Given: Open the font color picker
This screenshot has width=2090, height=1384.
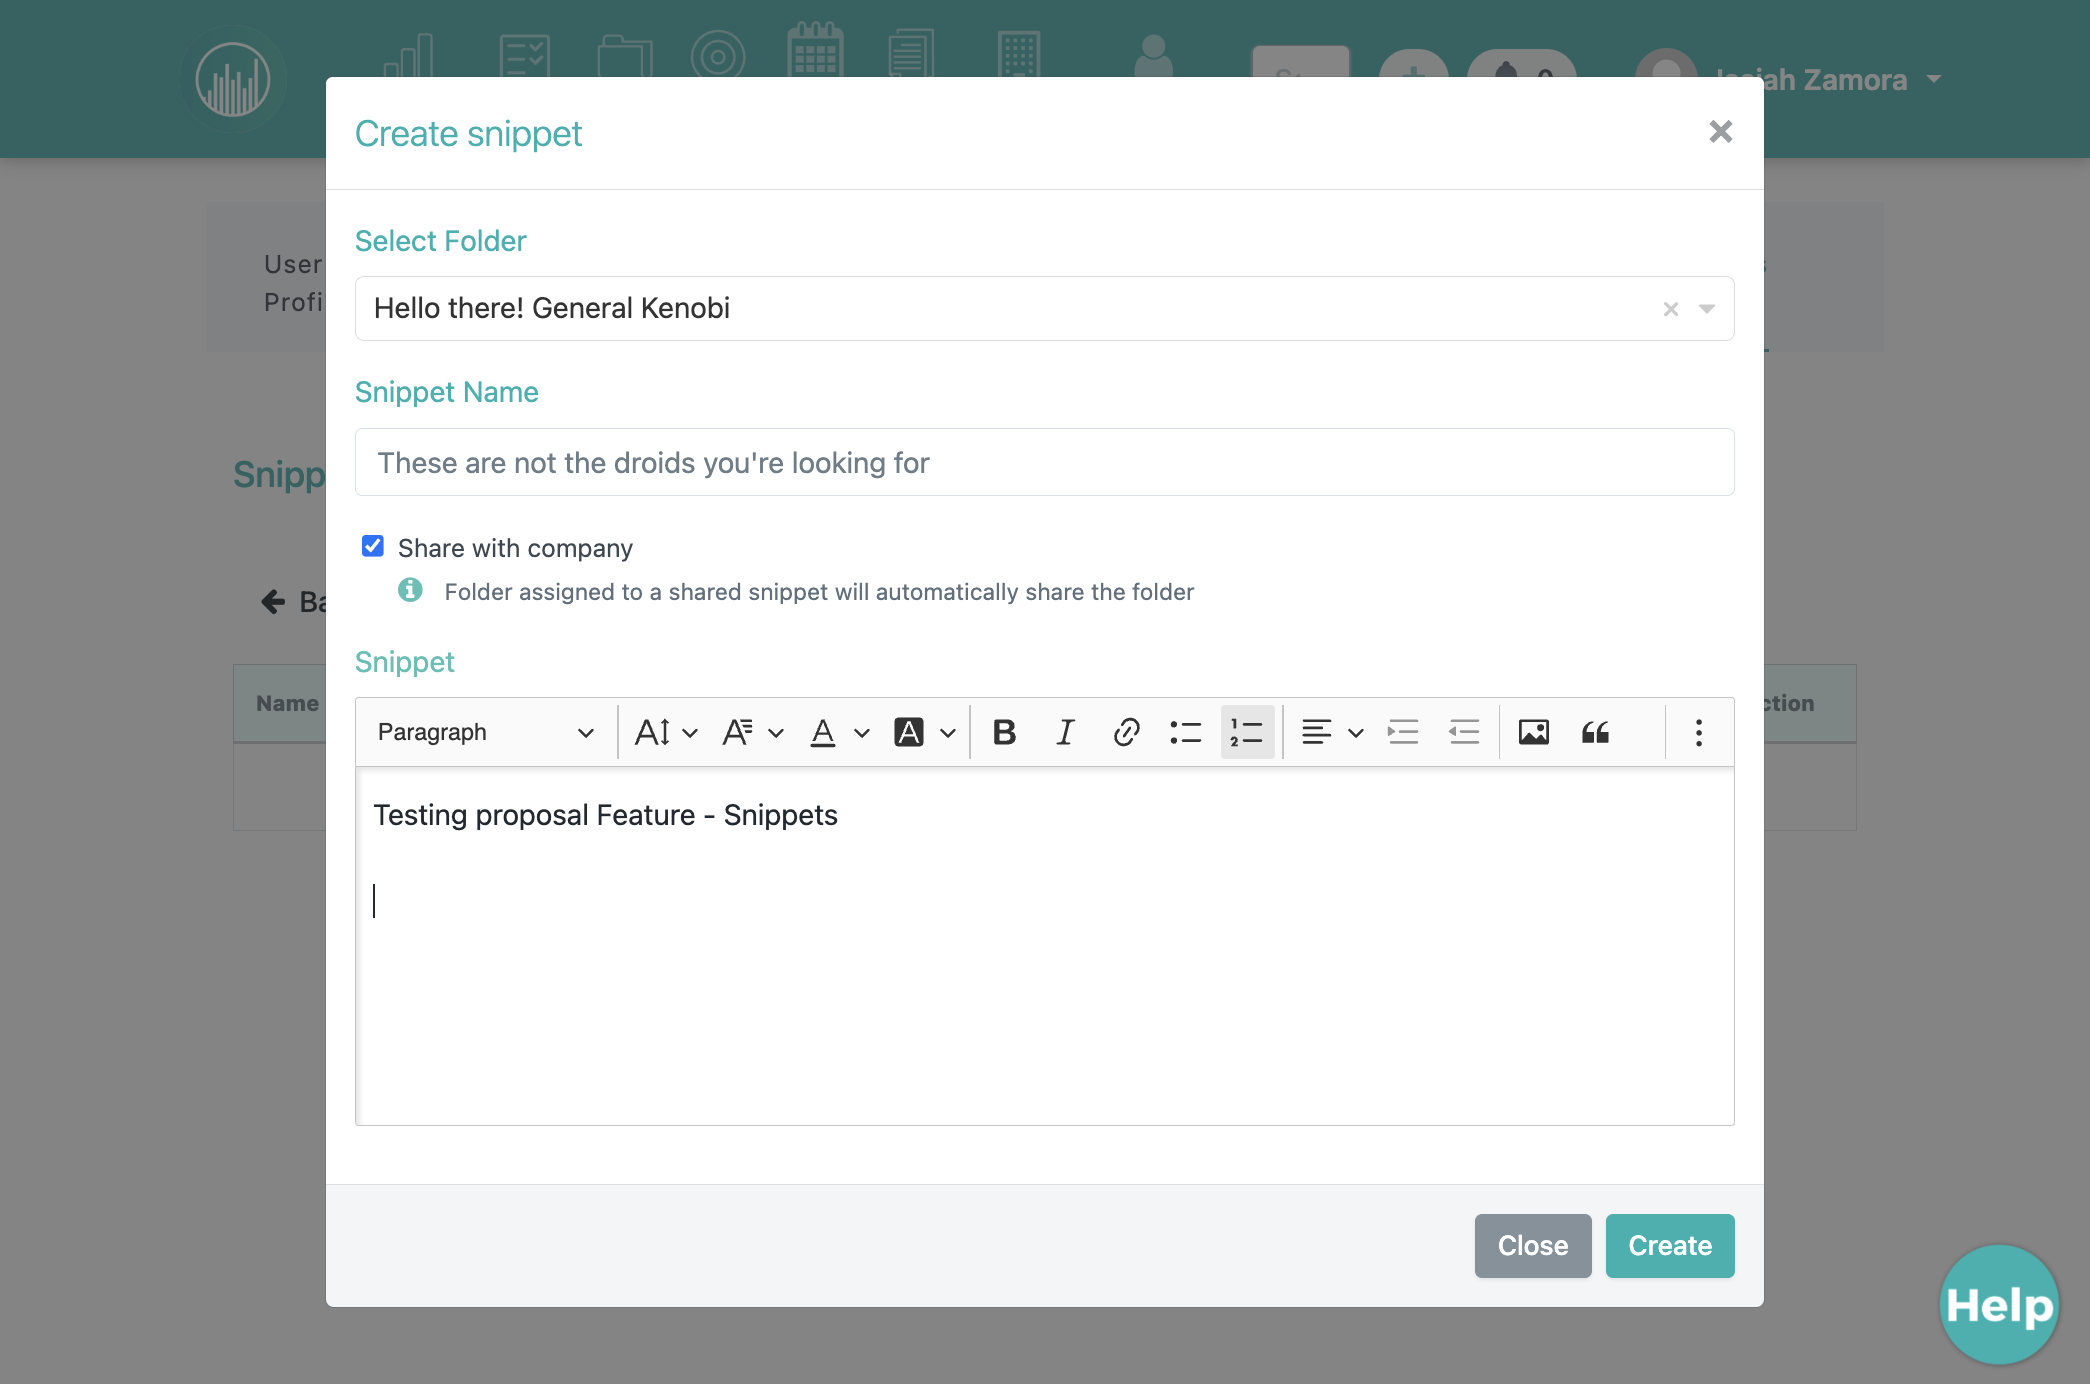Looking at the screenshot, I should [839, 732].
